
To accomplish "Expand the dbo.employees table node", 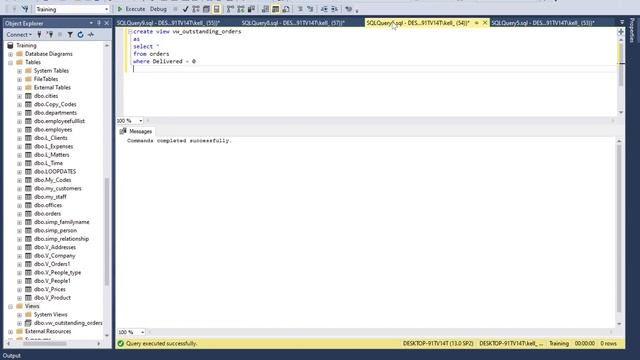I will pyautogui.click(x=19, y=130).
